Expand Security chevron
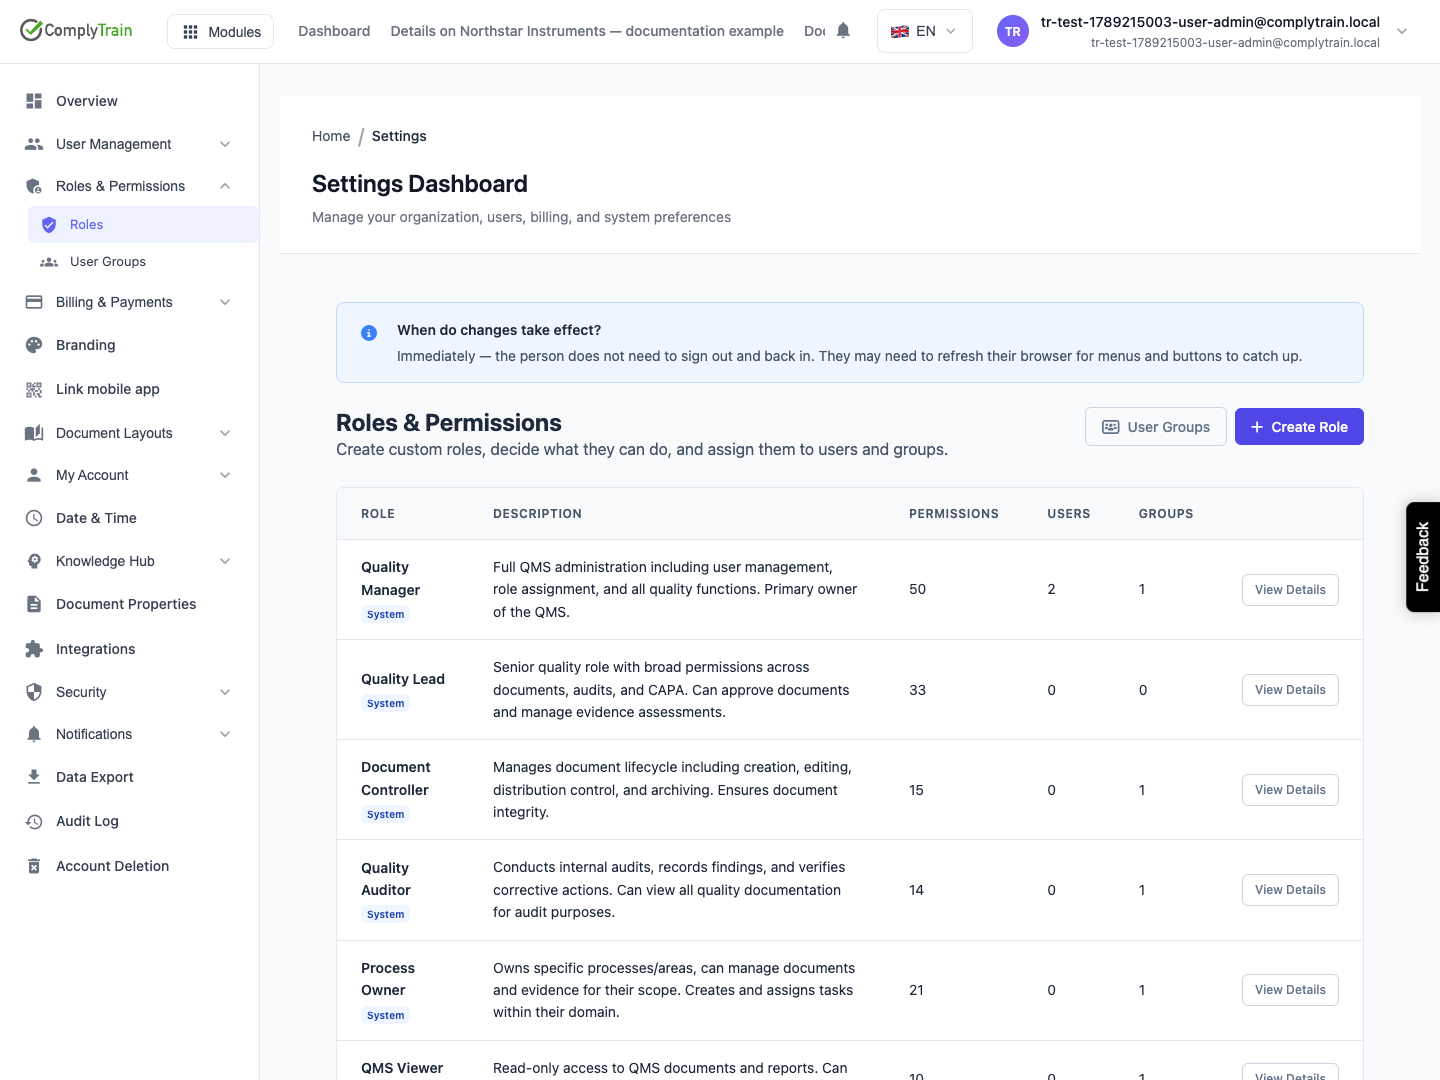The image size is (1440, 1080). tap(225, 692)
